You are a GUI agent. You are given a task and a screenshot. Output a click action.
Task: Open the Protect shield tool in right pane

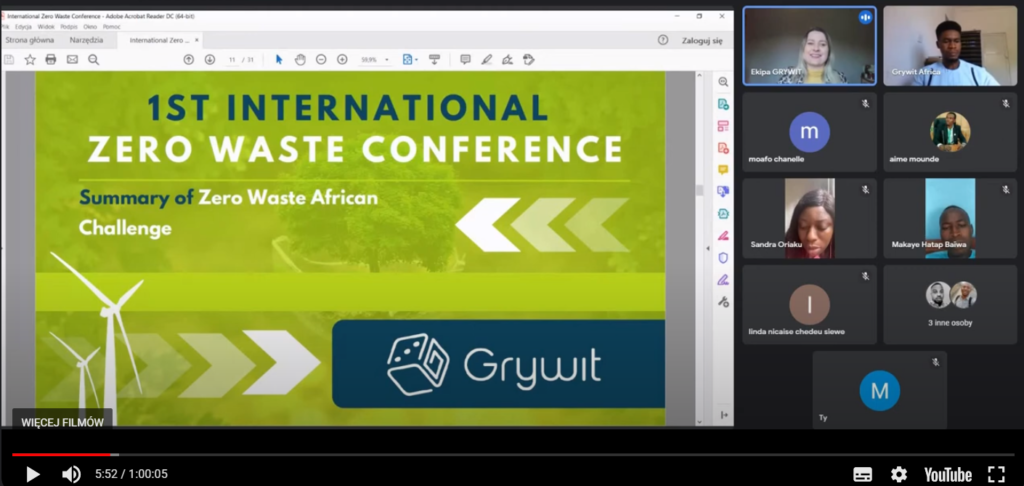(x=723, y=258)
